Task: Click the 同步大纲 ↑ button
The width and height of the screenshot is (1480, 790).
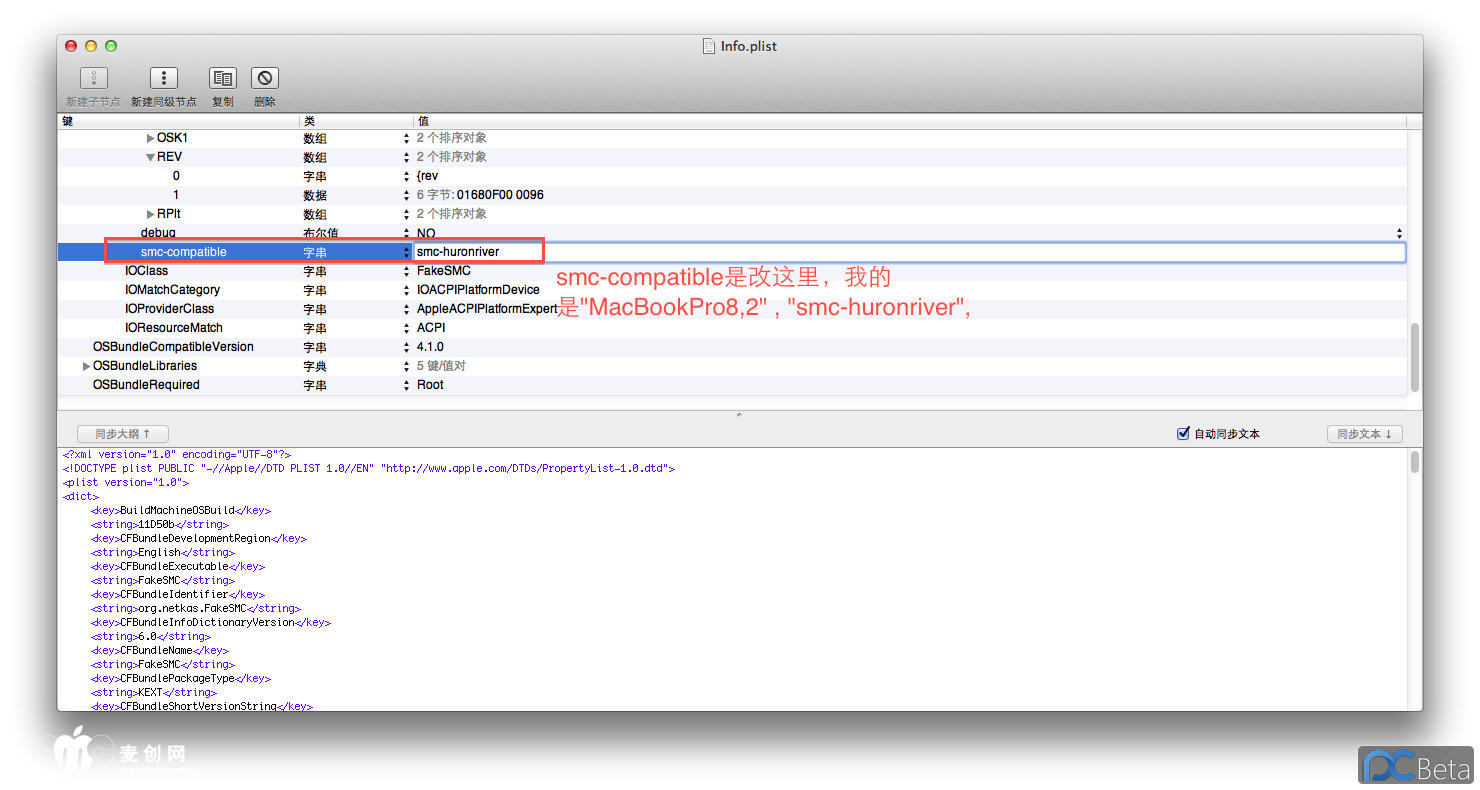Action: [122, 434]
